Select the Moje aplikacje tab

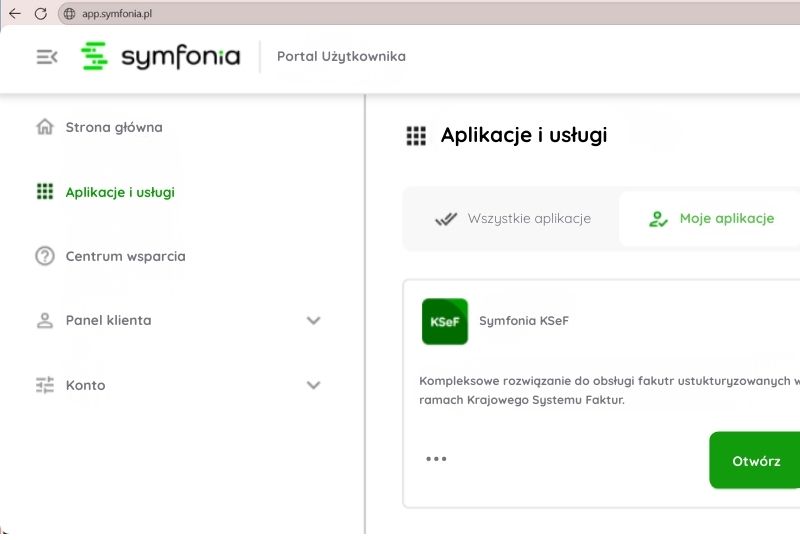[x=711, y=218]
